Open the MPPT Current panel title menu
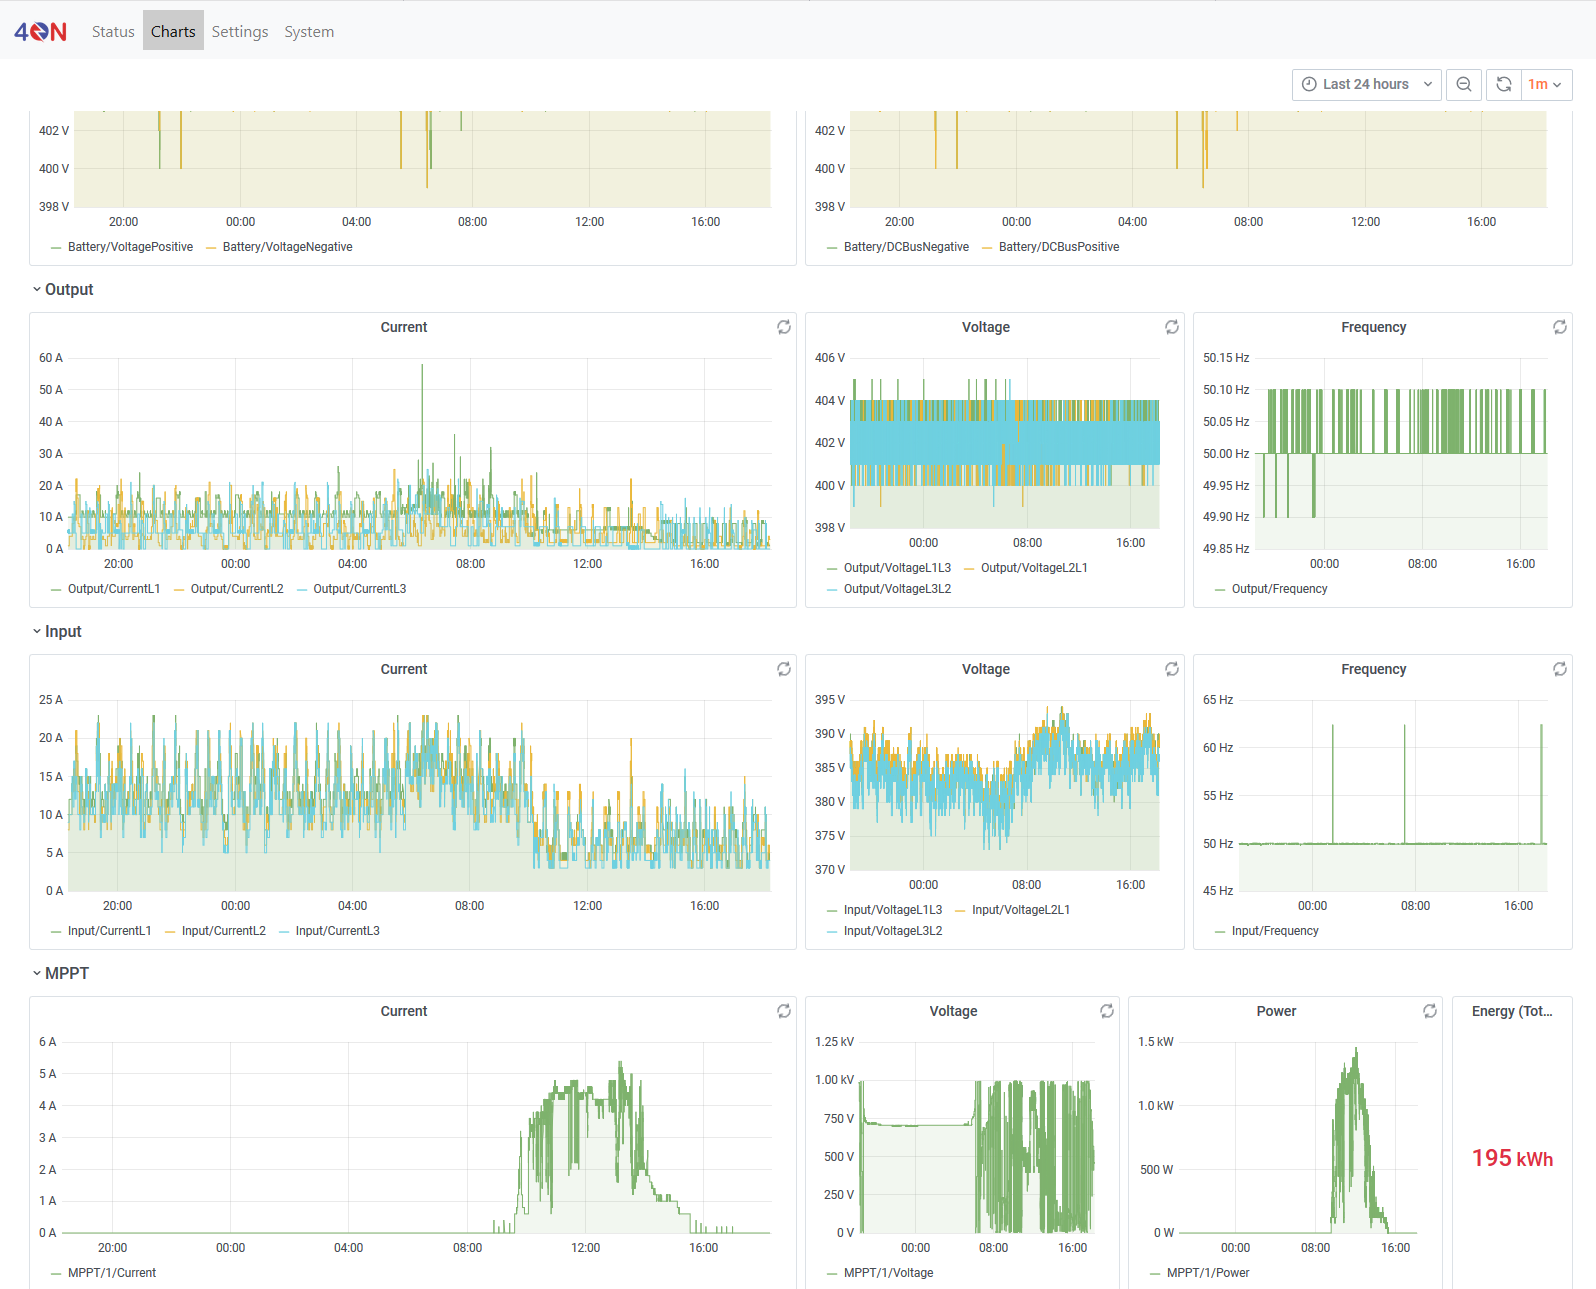 click(404, 1011)
